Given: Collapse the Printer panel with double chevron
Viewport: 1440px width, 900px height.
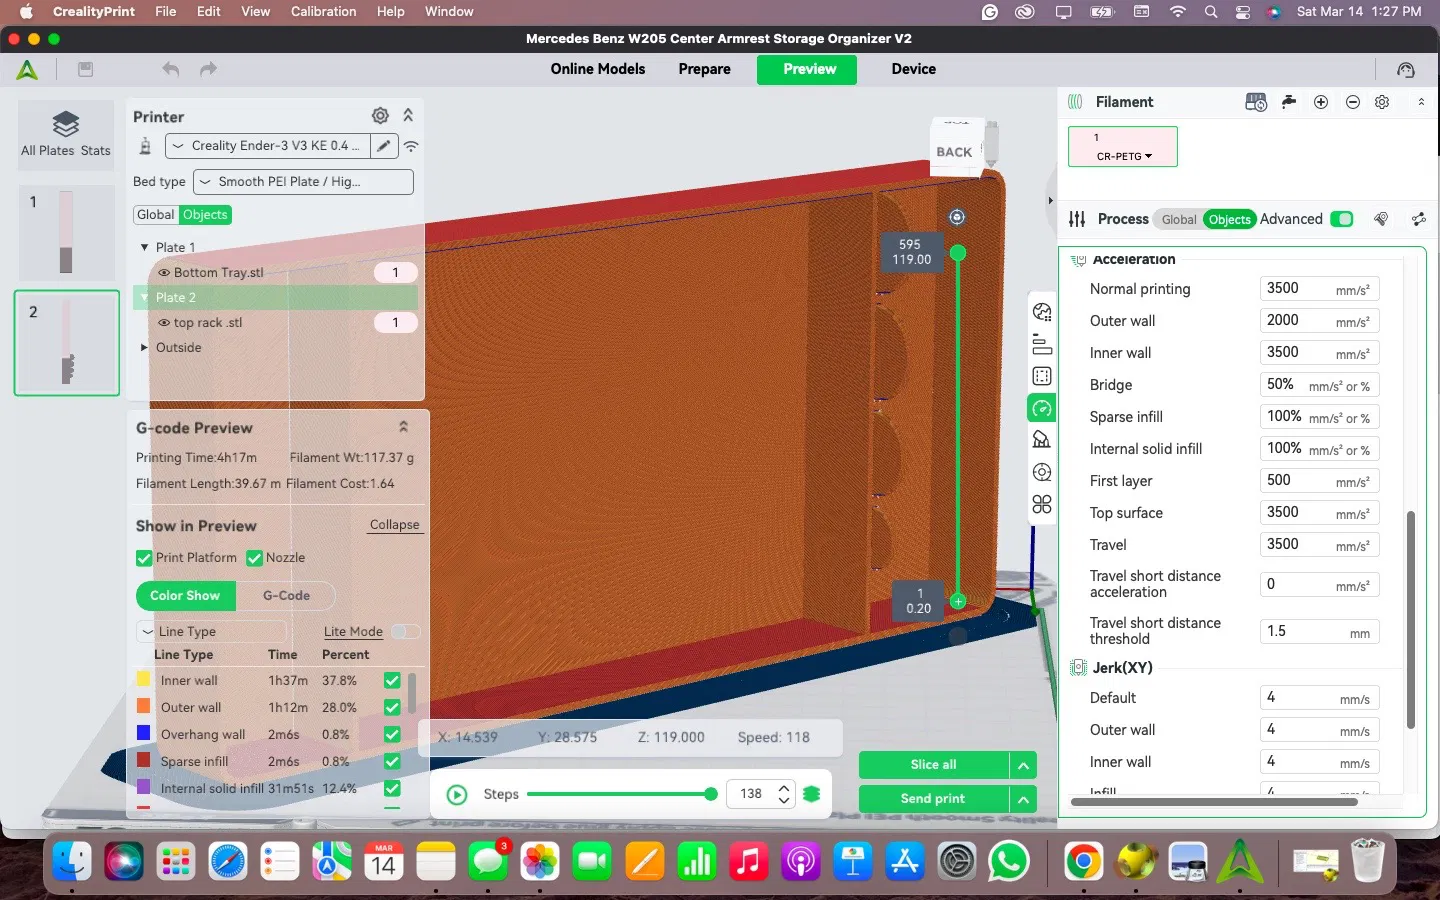Looking at the screenshot, I should click(408, 116).
